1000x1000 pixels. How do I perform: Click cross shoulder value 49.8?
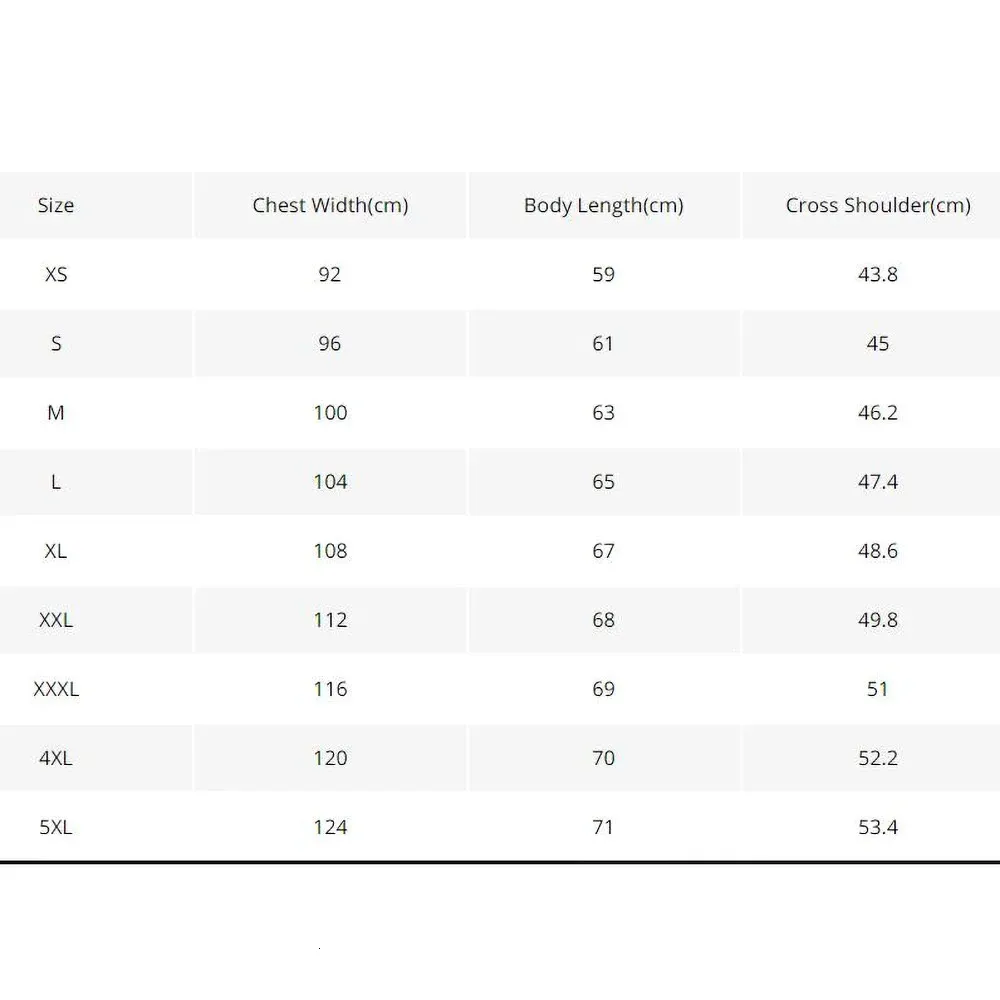(x=877, y=620)
